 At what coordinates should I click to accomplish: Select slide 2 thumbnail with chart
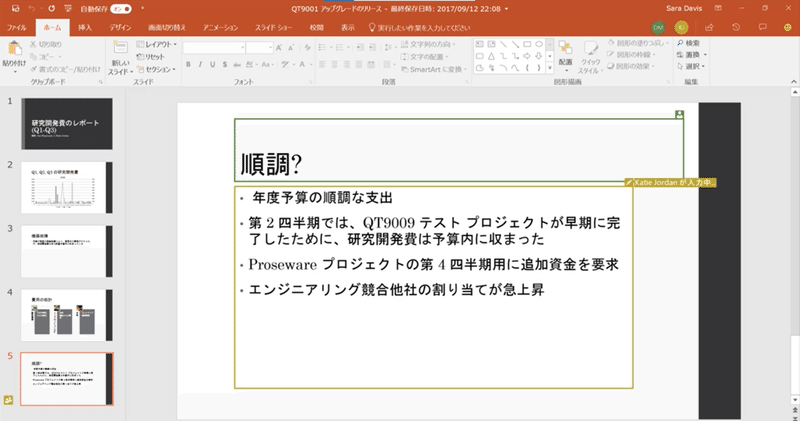pos(67,188)
